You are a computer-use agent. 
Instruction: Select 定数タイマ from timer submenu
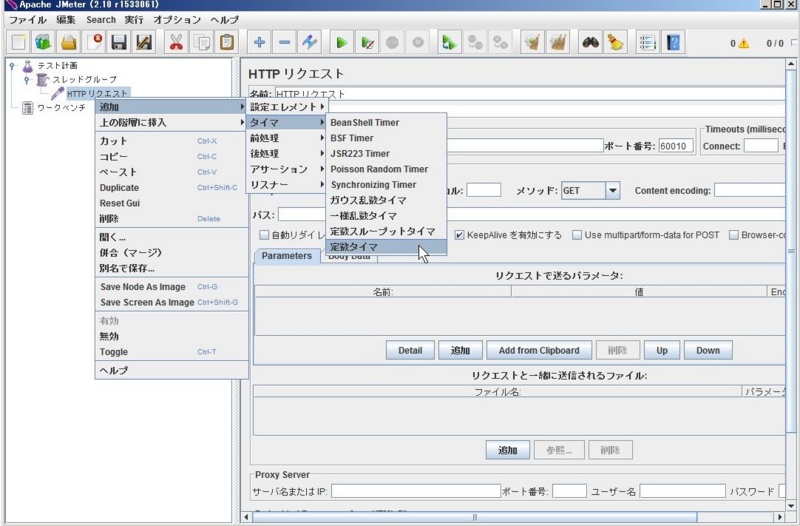pos(386,247)
